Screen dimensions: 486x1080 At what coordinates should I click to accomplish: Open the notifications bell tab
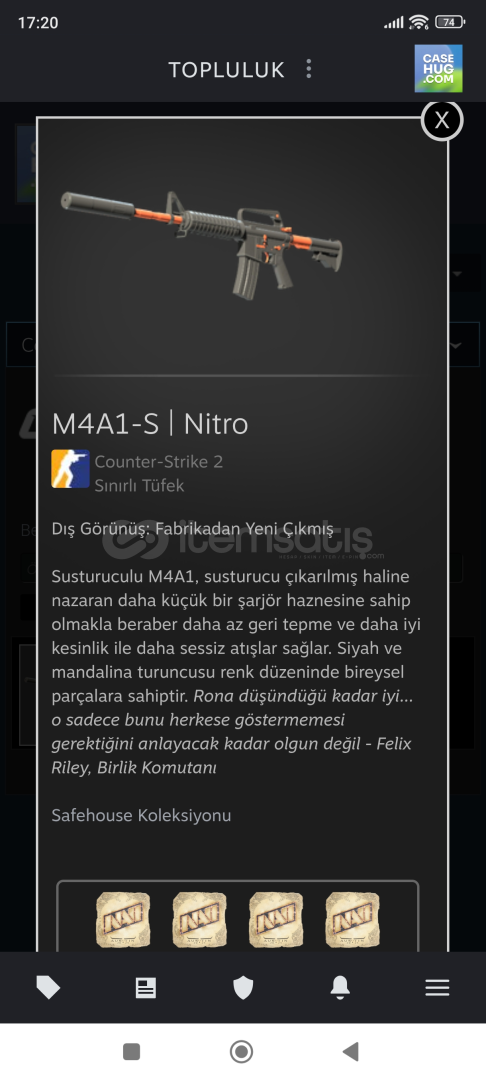click(x=340, y=988)
